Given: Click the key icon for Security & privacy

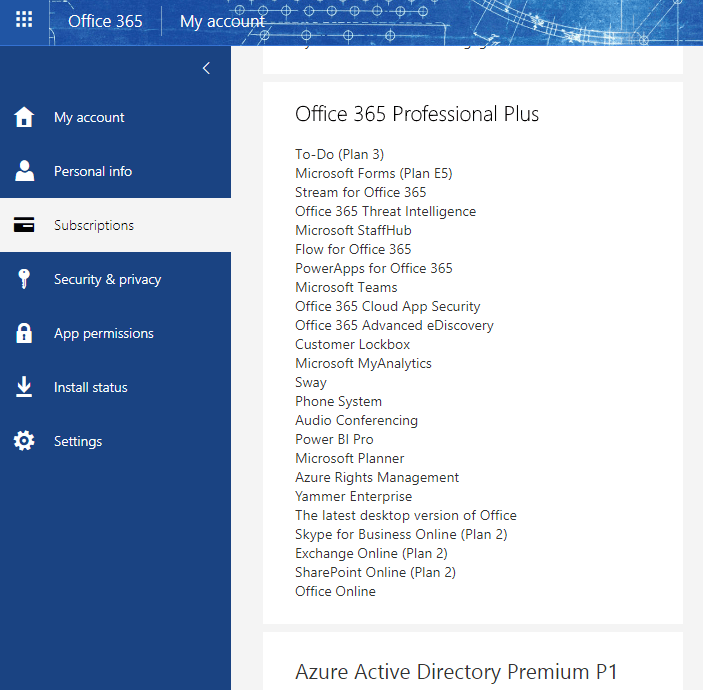Looking at the screenshot, I should (24, 279).
